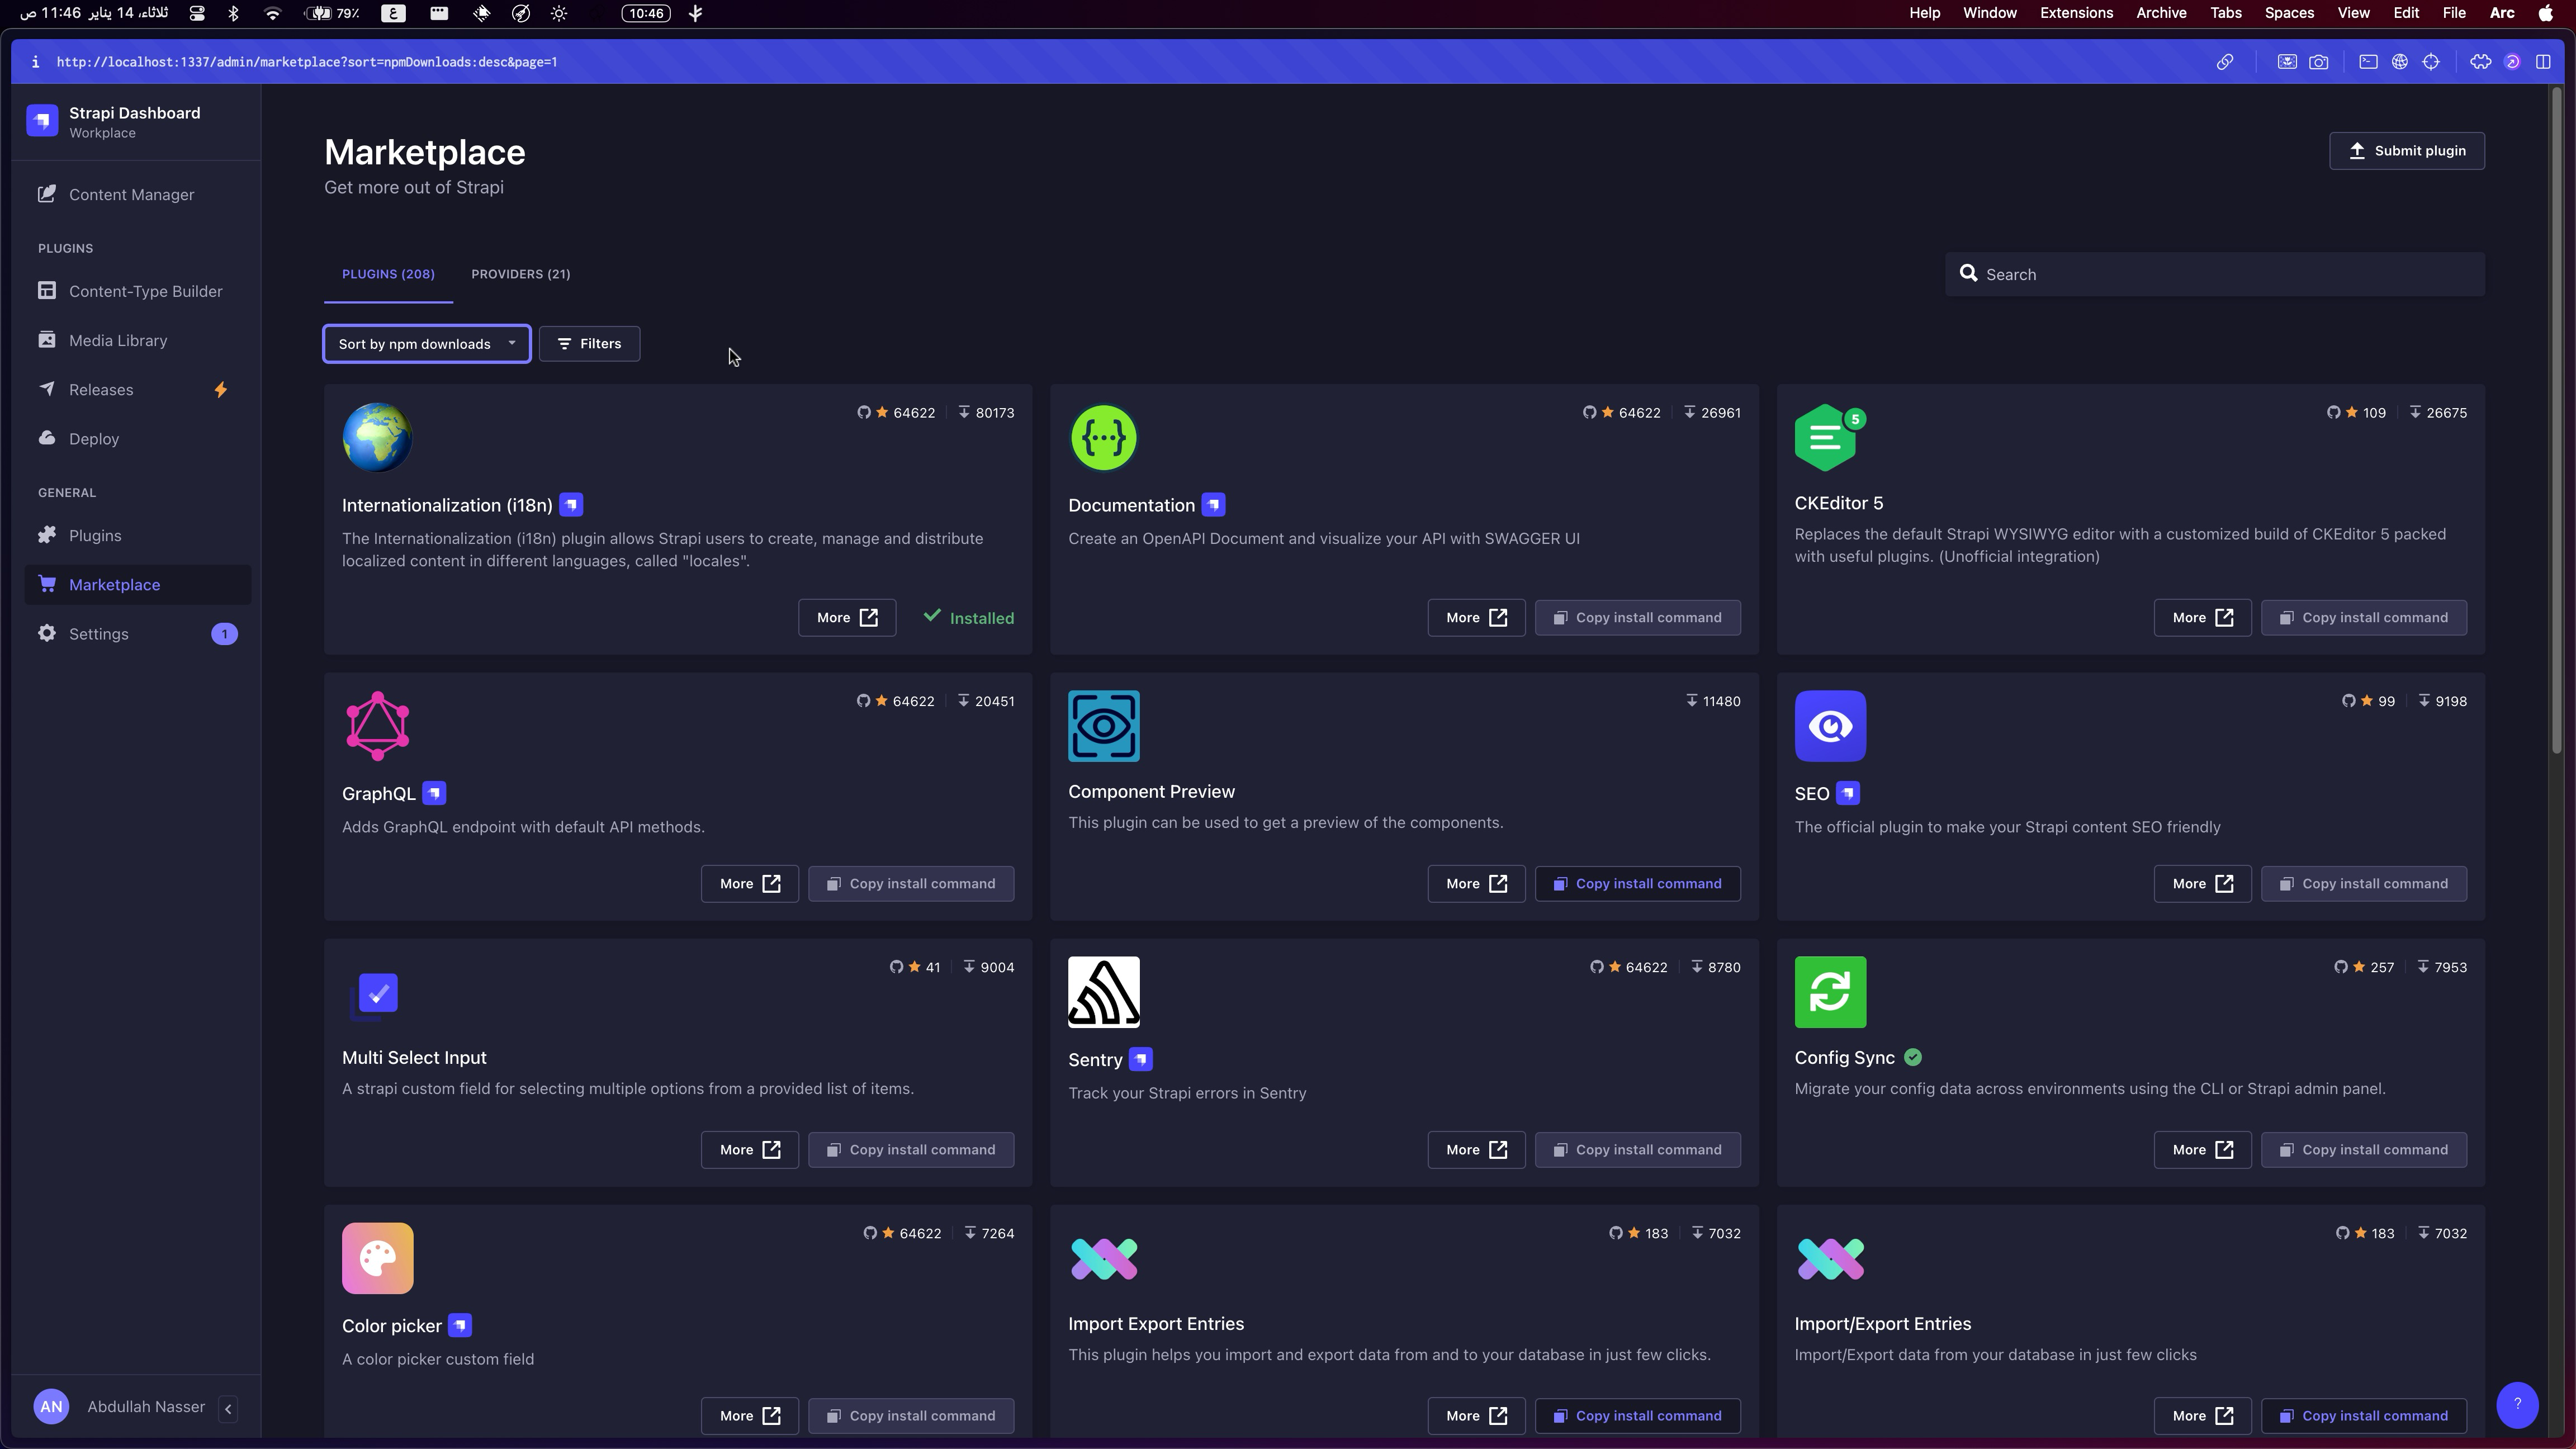Viewport: 2576px width, 1449px height.
Task: Open the Spaces menu in the menu bar
Action: pos(2288,13)
